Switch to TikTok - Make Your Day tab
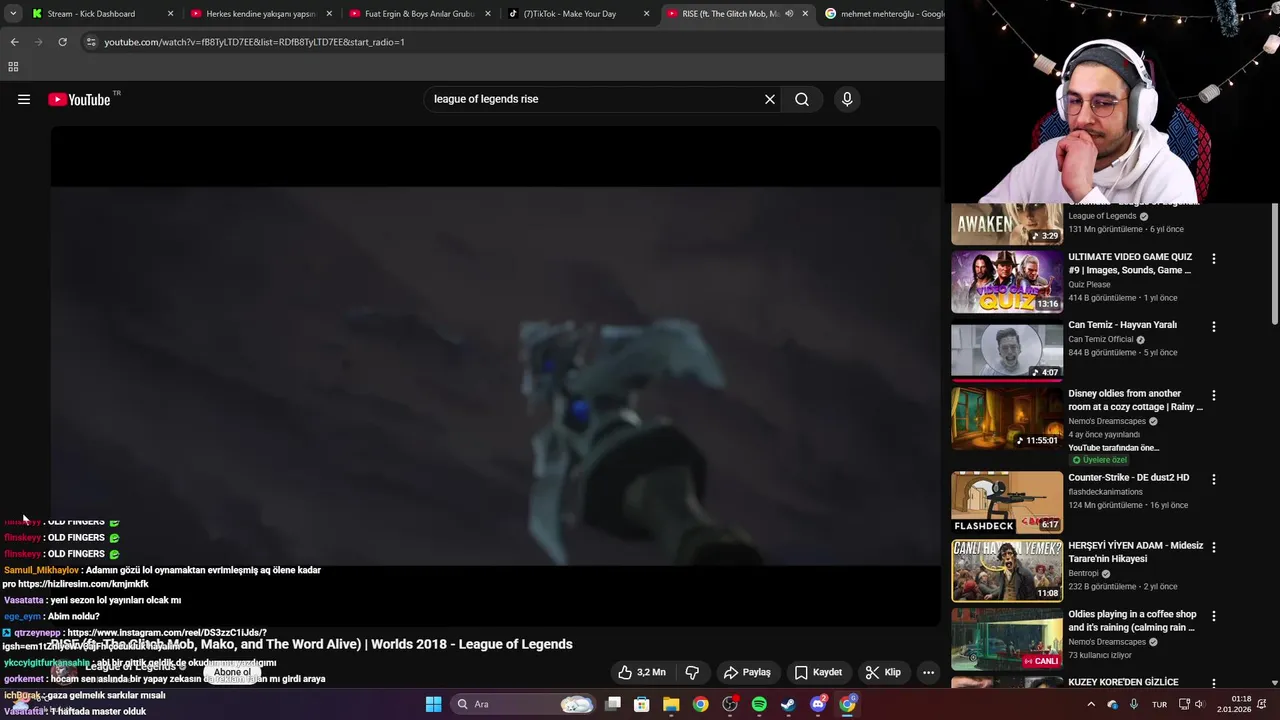 click(x=577, y=14)
